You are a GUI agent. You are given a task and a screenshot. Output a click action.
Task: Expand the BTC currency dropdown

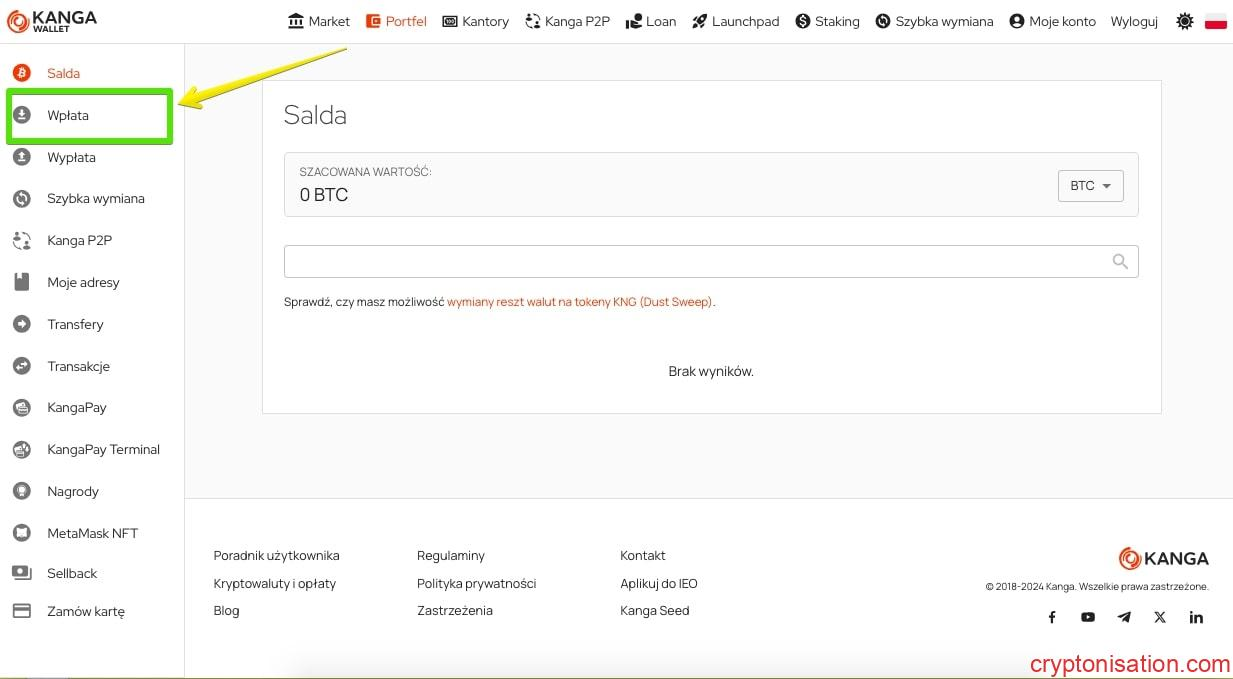click(1090, 186)
